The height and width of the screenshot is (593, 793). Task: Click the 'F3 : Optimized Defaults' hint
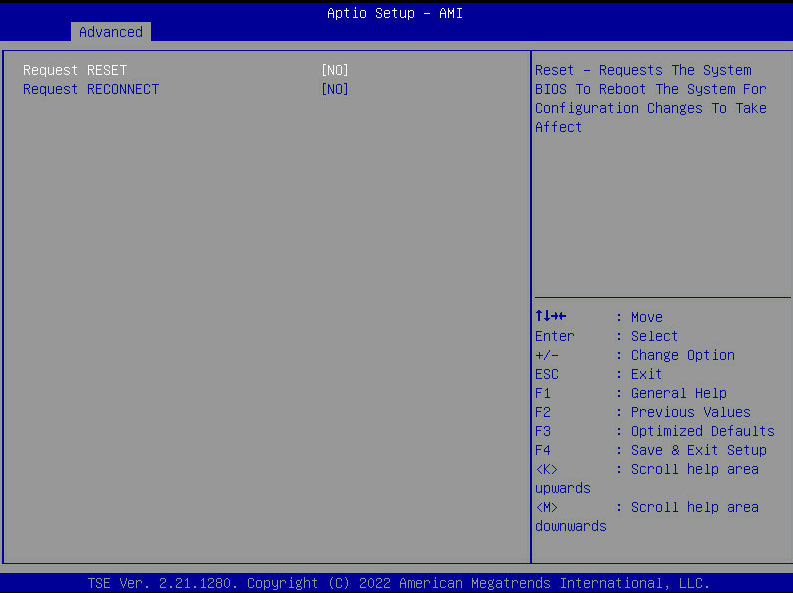point(655,431)
